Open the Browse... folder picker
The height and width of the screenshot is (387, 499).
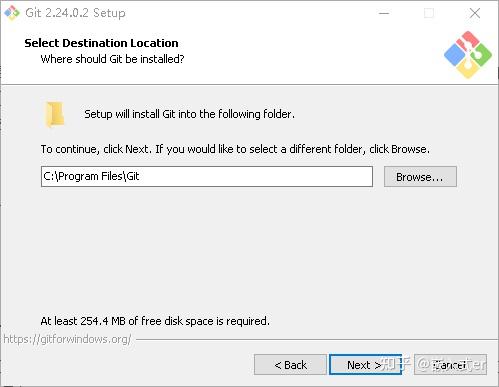coord(420,177)
